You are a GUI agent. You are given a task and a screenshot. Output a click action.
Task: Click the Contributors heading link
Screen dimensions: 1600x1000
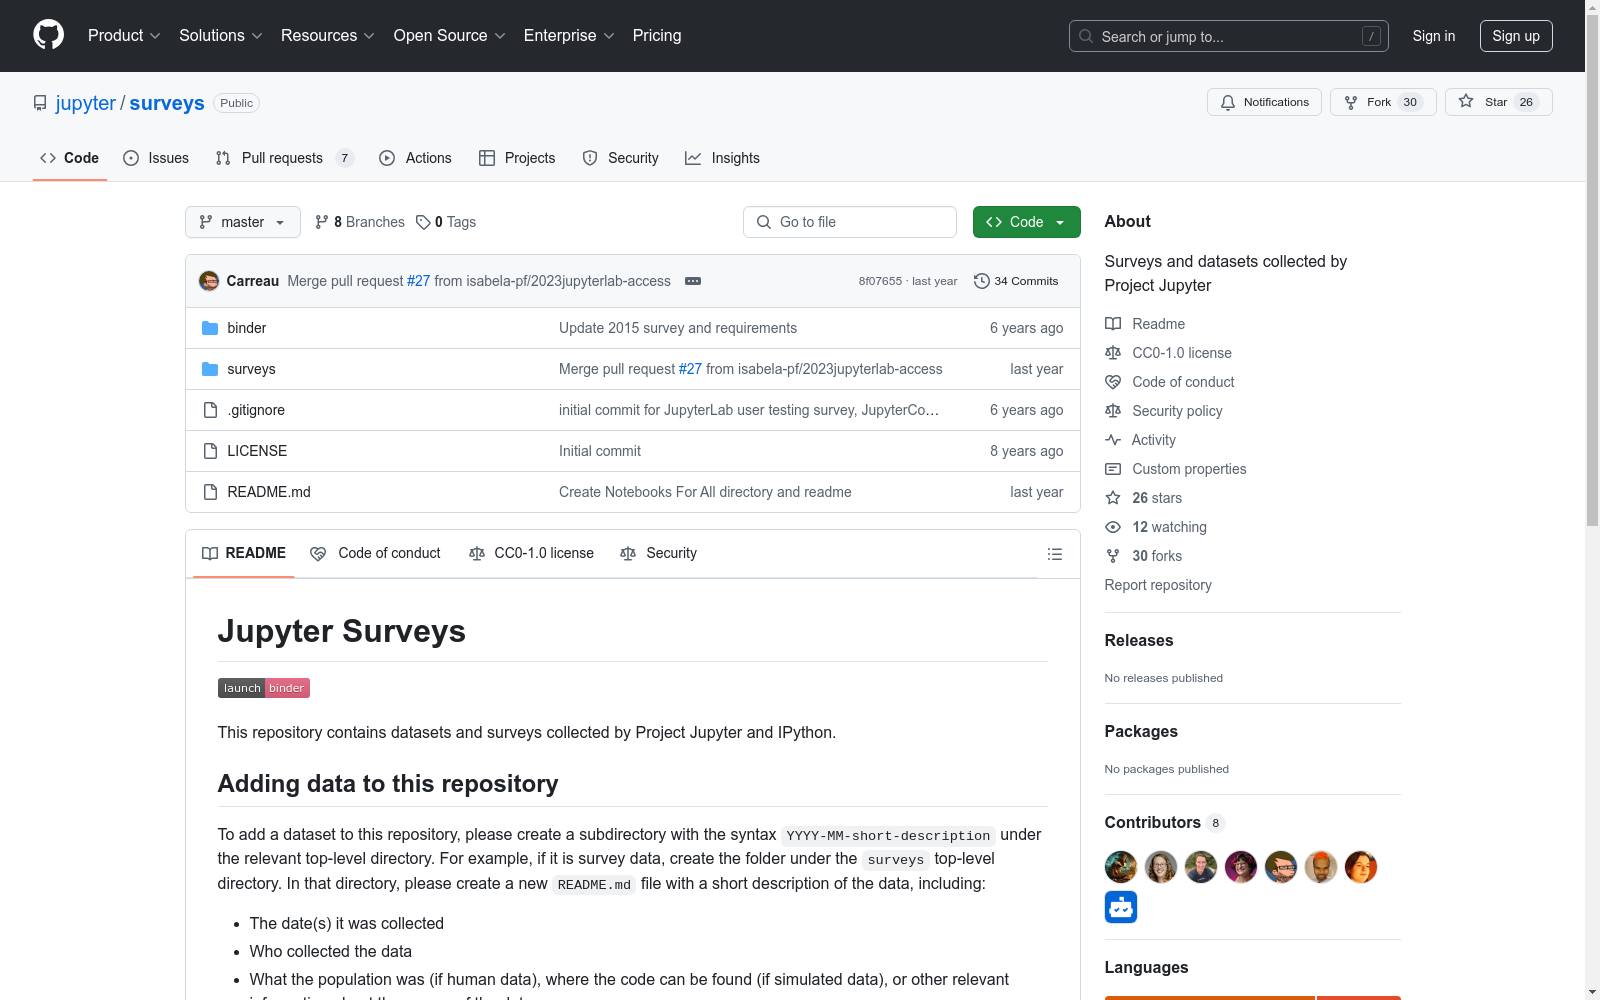(x=1153, y=822)
